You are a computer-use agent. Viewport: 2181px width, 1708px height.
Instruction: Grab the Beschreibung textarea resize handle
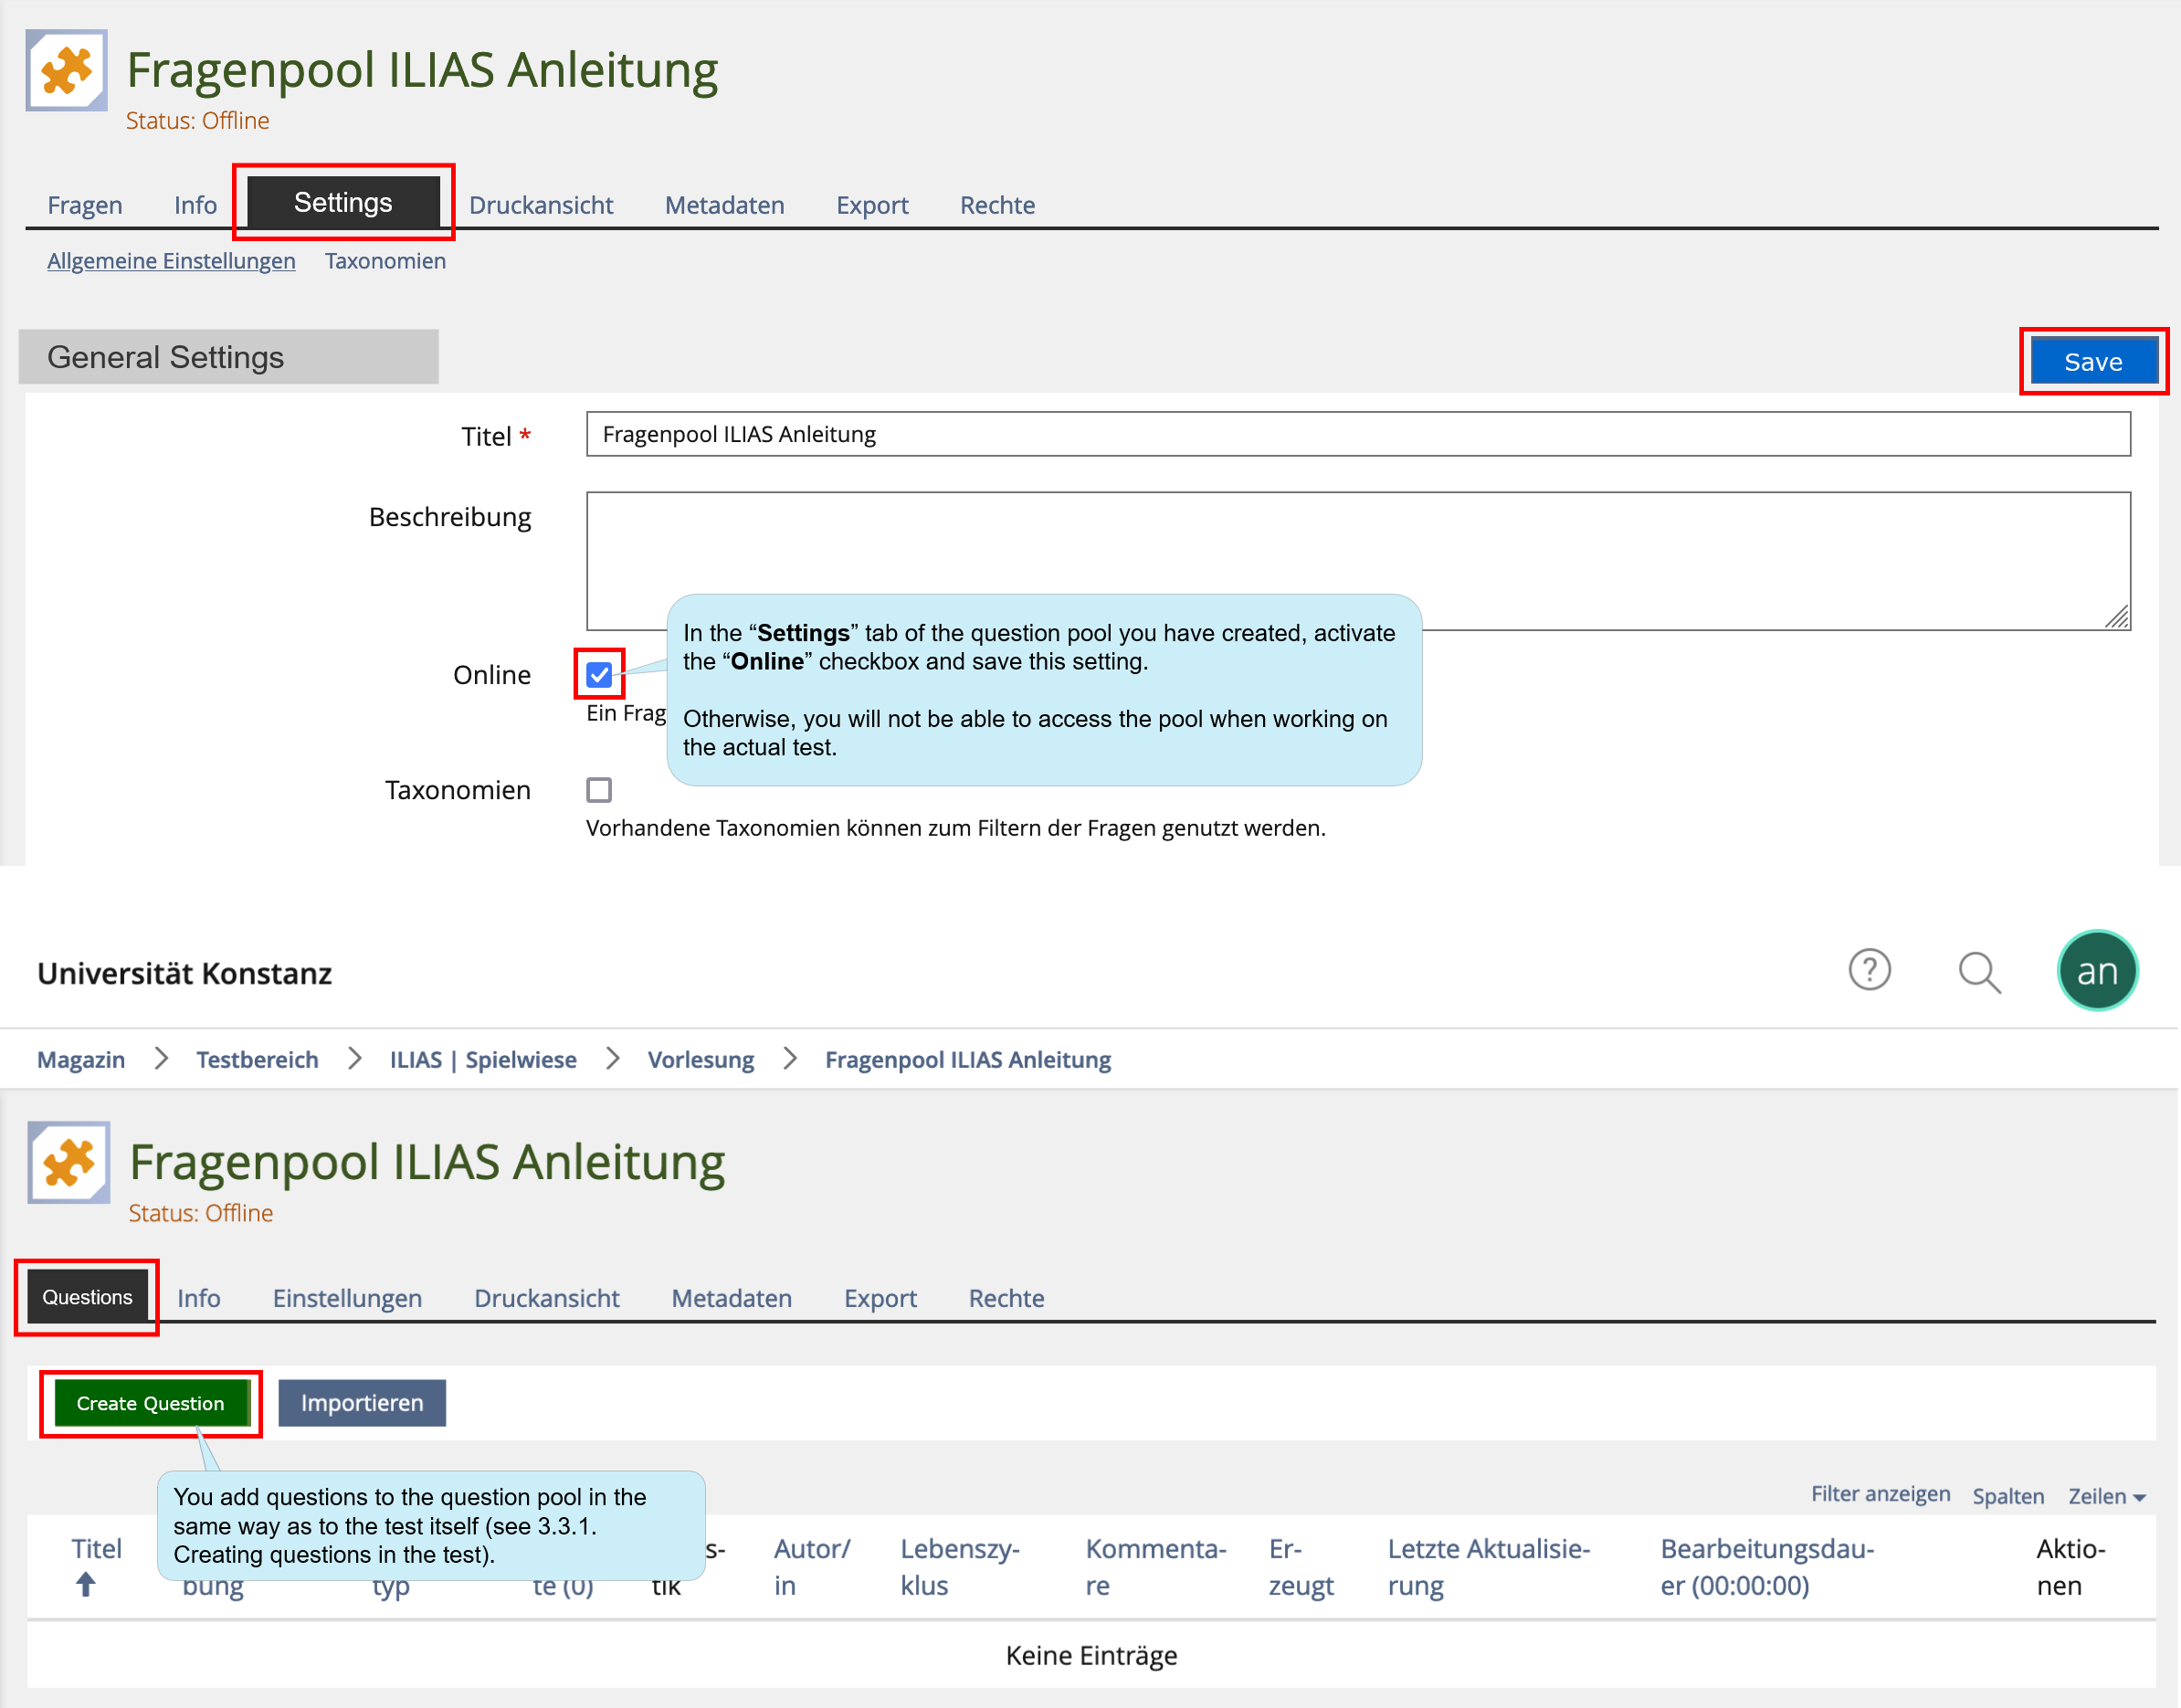click(2117, 617)
